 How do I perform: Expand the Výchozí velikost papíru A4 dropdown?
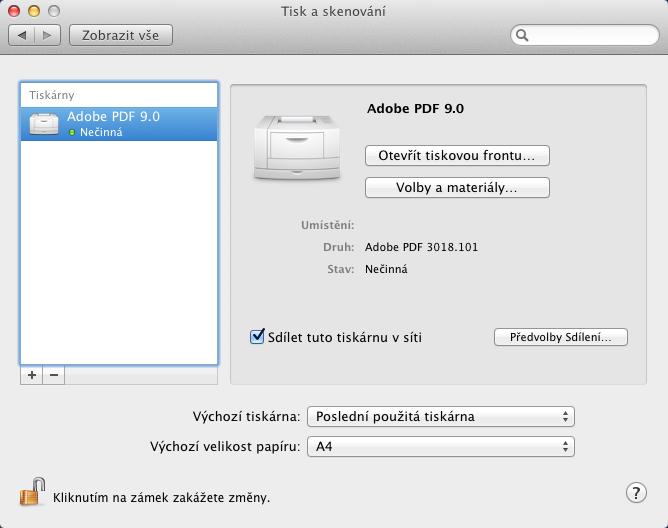point(441,447)
